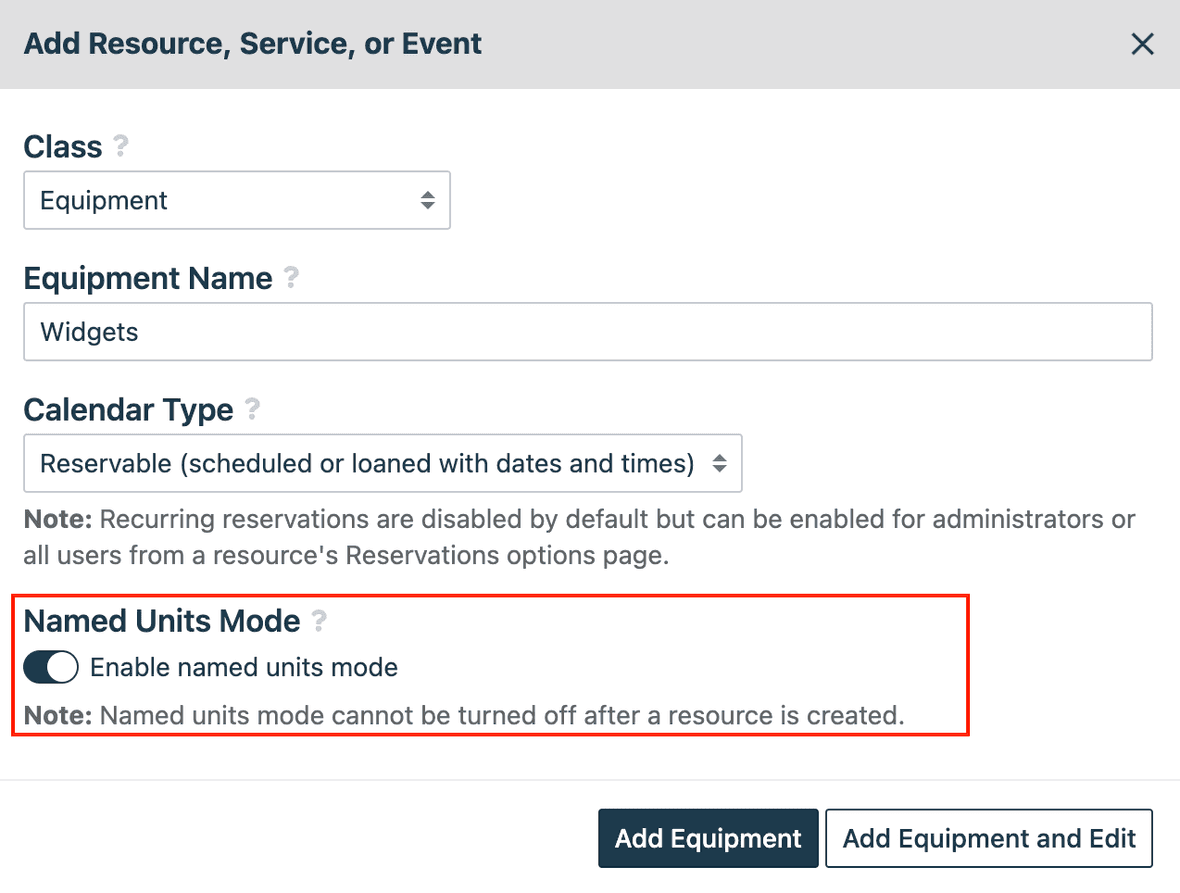1180x893 pixels.
Task: Click the Add Equipment and Edit button
Action: 988,838
